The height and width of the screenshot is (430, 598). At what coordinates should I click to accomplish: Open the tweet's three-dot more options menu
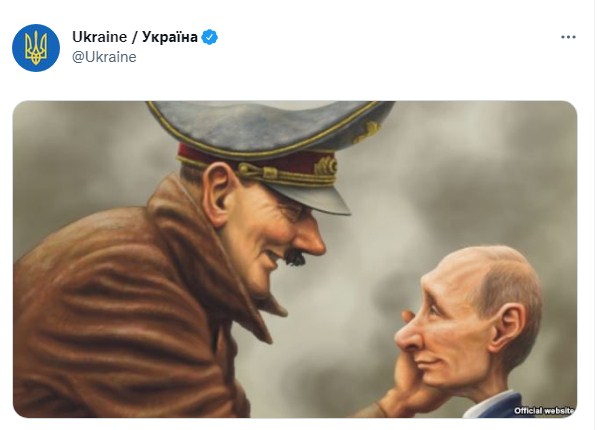coord(568,37)
